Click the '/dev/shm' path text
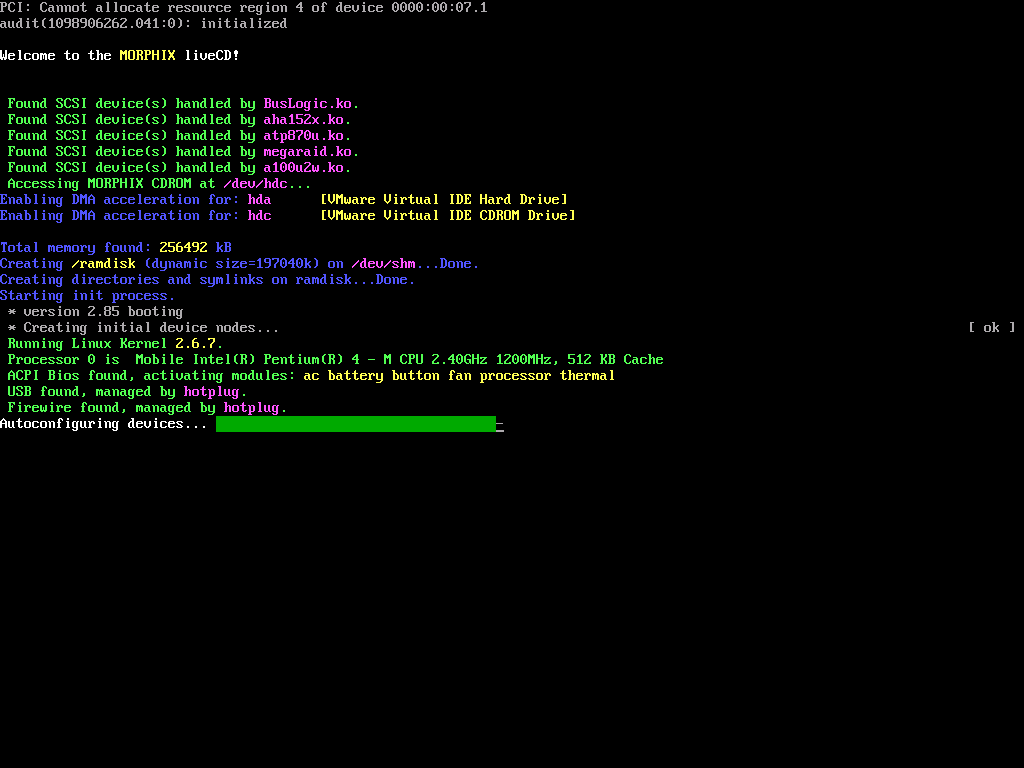1024x768 pixels. coord(383,264)
